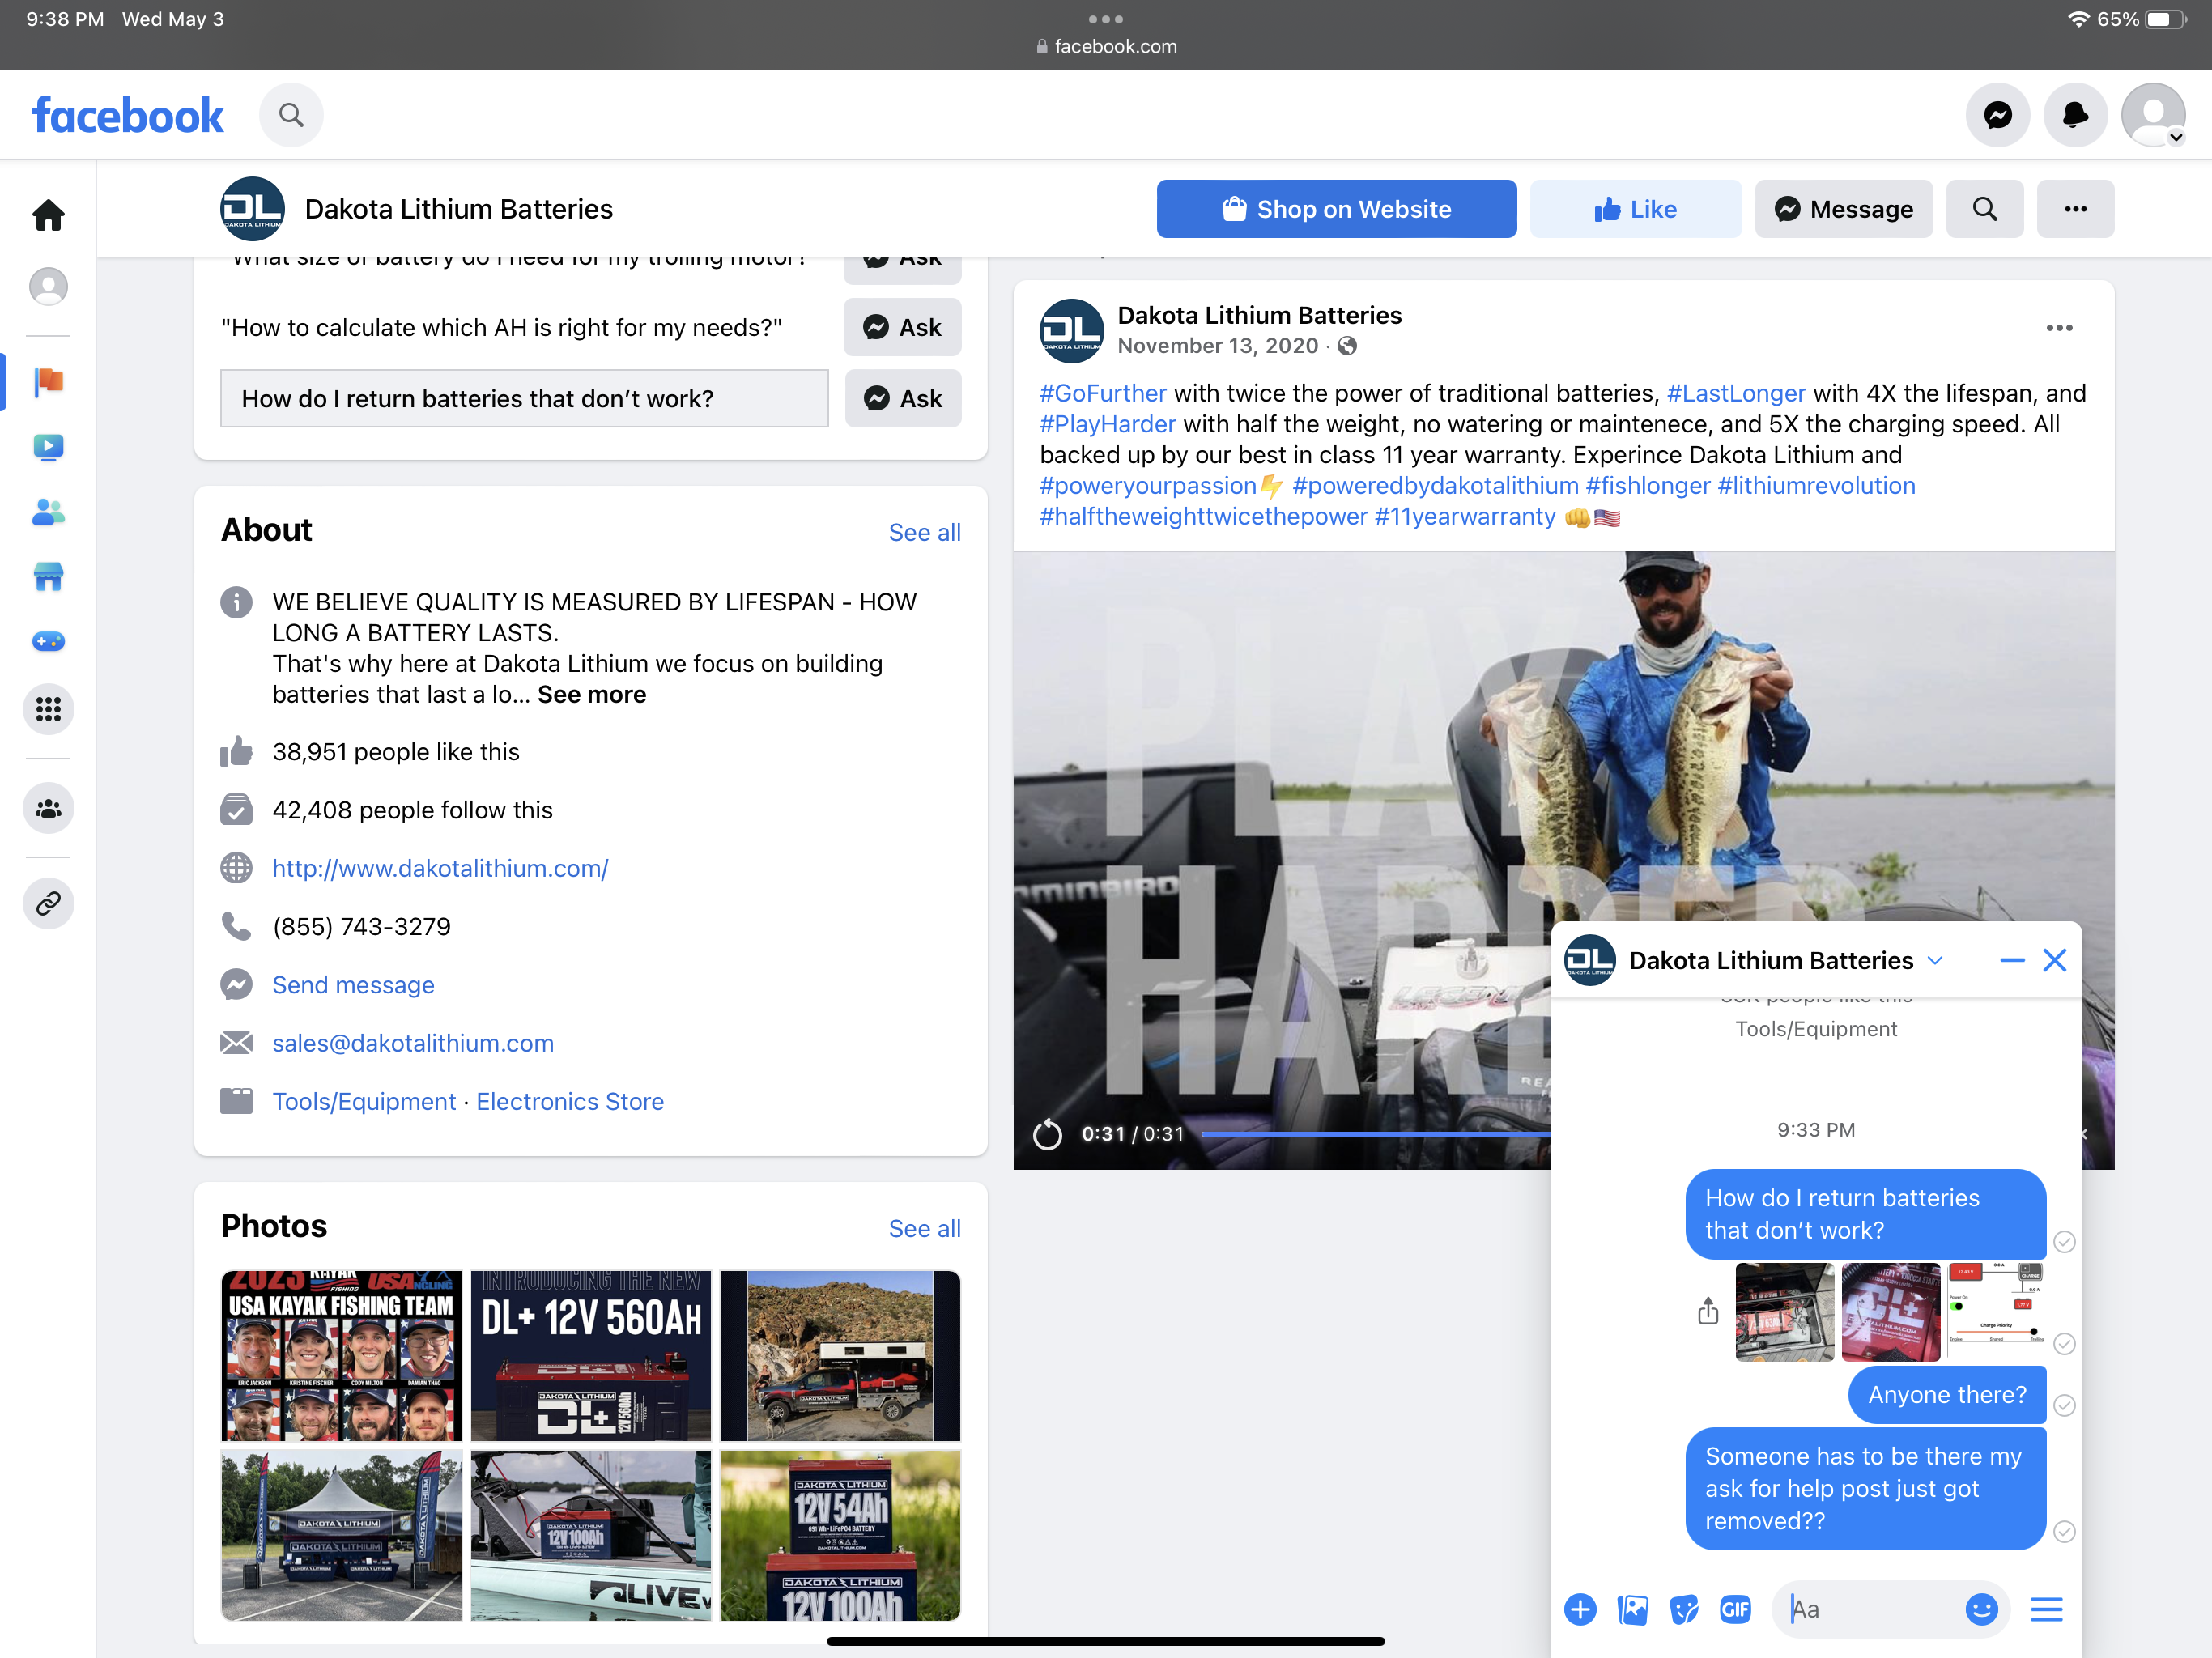
Task: Replay the video with replay button
Action: [1047, 1134]
